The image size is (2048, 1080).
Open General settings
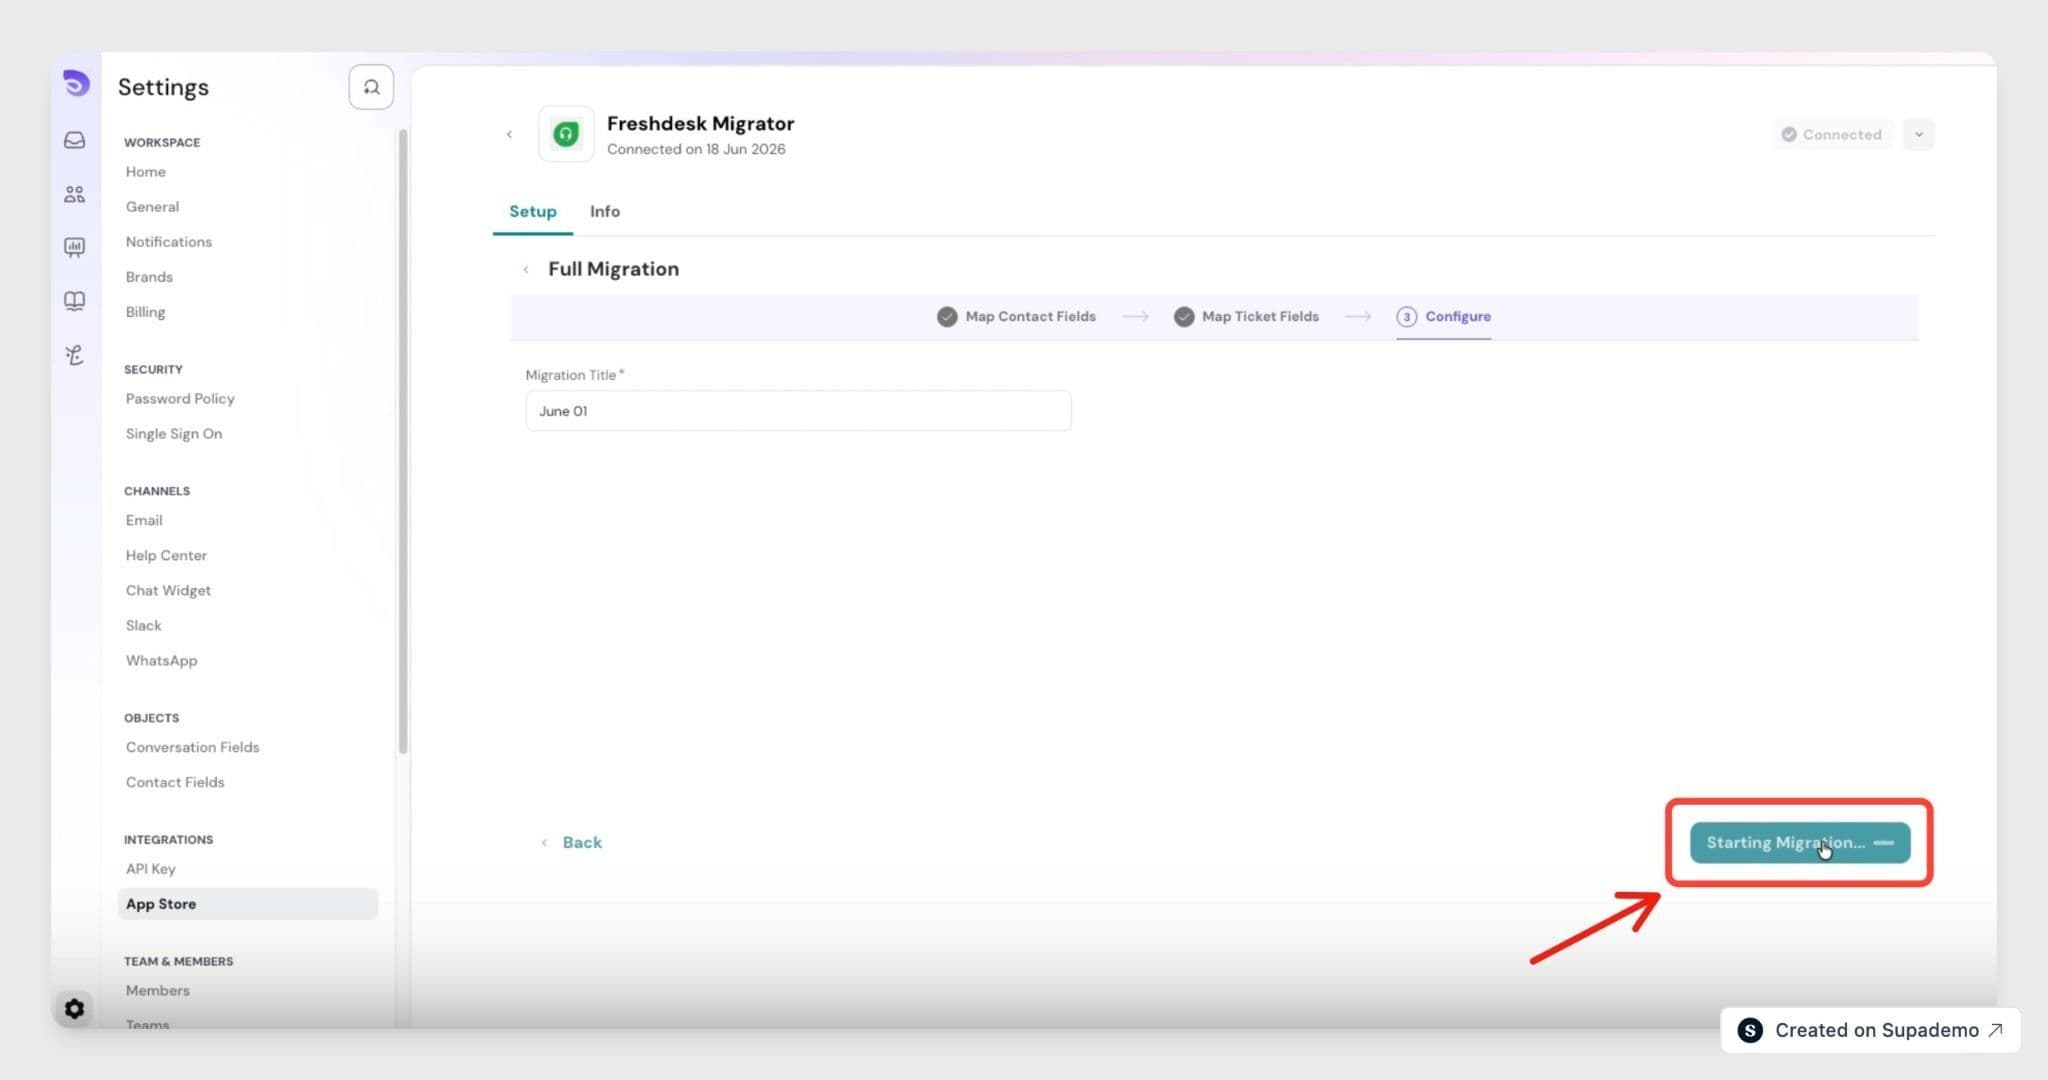point(152,207)
